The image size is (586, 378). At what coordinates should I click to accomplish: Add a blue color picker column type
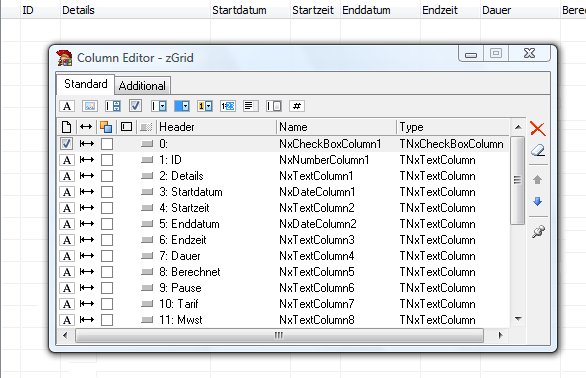point(182,106)
